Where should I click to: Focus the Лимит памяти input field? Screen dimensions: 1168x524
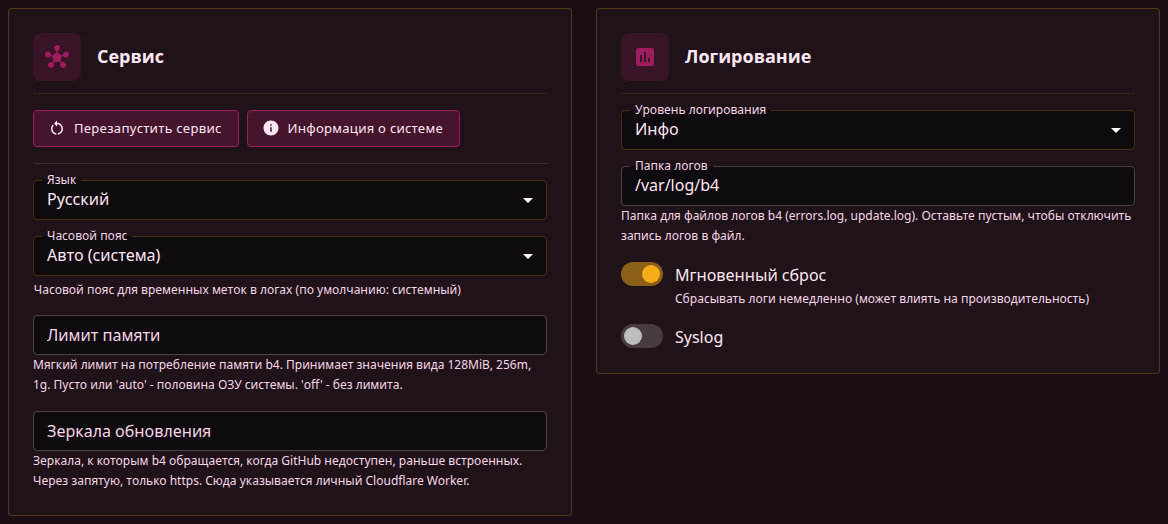click(x=290, y=335)
